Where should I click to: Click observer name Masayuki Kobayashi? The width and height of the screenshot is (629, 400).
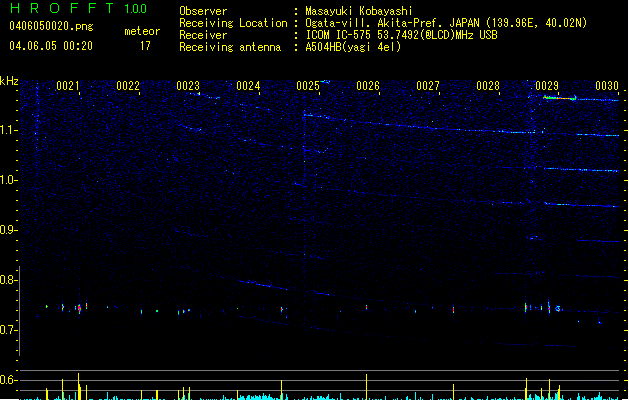(x=359, y=11)
